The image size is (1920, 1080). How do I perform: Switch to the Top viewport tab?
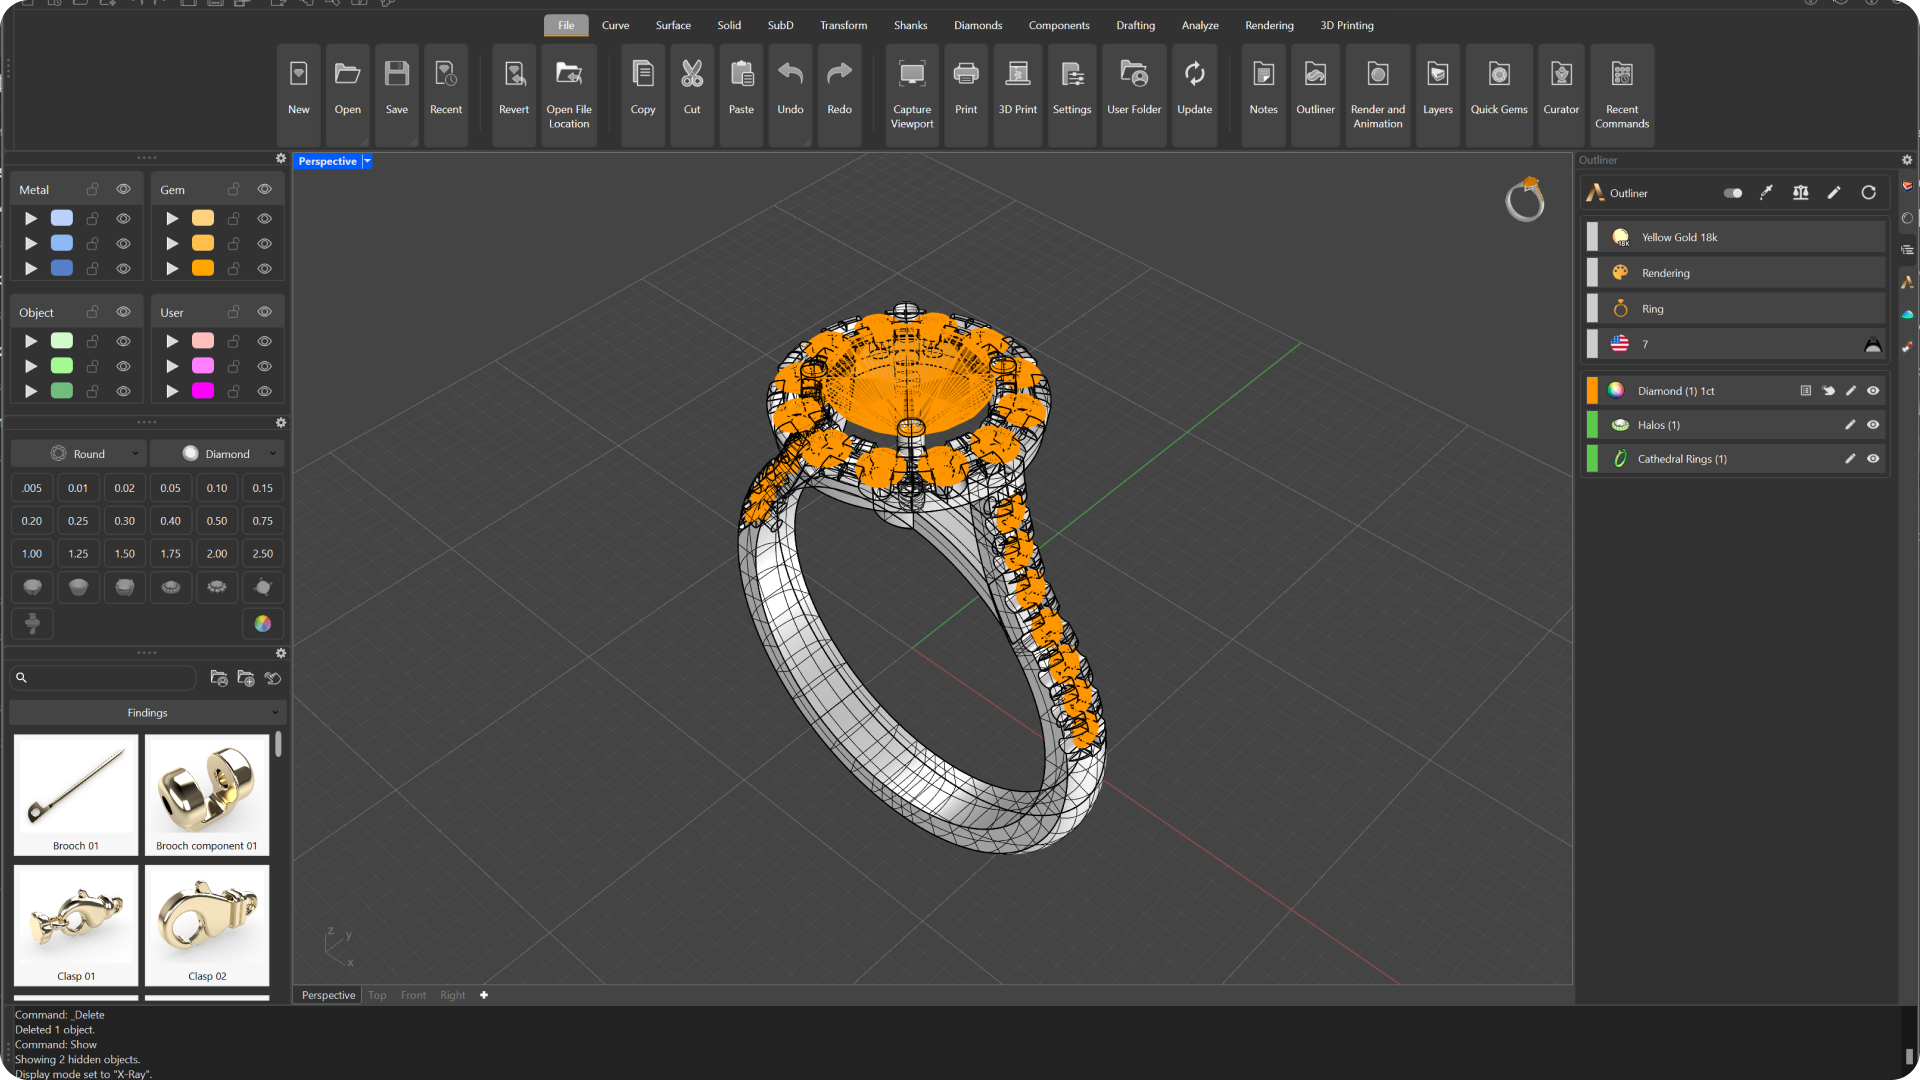pyautogui.click(x=377, y=995)
